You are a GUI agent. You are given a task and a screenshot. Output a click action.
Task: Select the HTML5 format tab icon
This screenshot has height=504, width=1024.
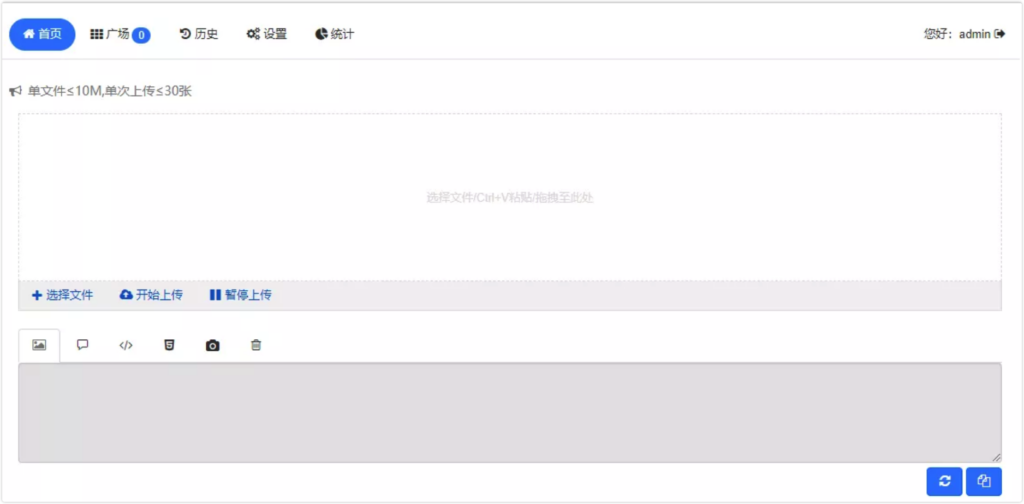[x=169, y=345]
